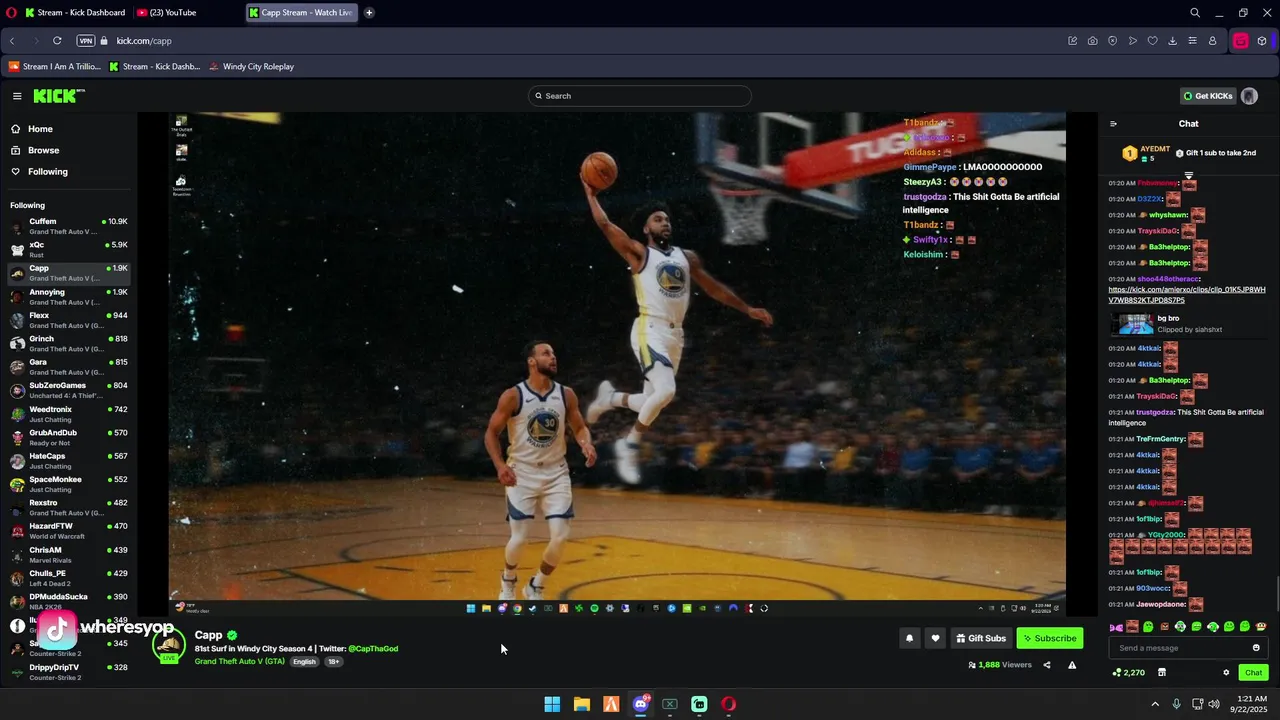Click the Kick search field

point(640,96)
